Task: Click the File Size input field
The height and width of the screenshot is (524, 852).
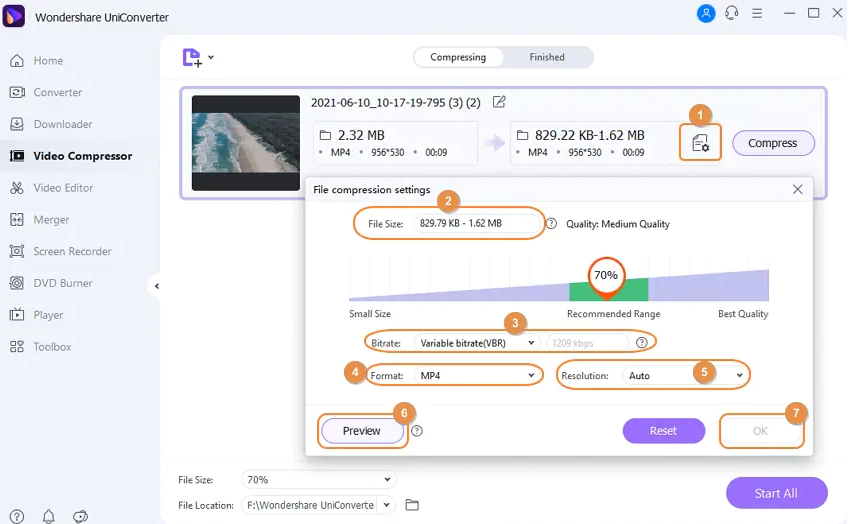Action: (478, 224)
